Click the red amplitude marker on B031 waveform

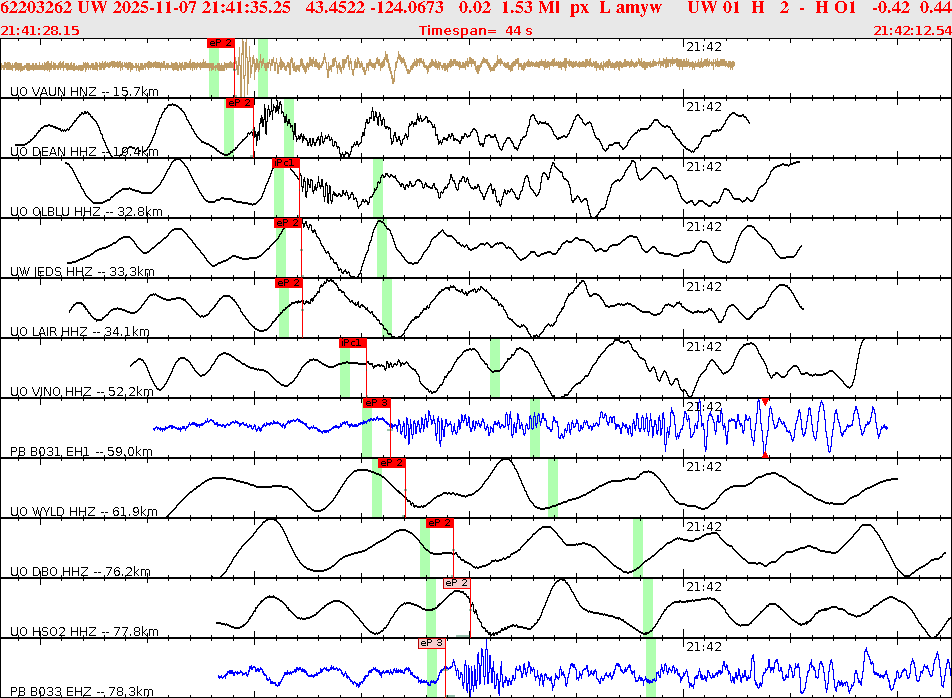pos(764,402)
